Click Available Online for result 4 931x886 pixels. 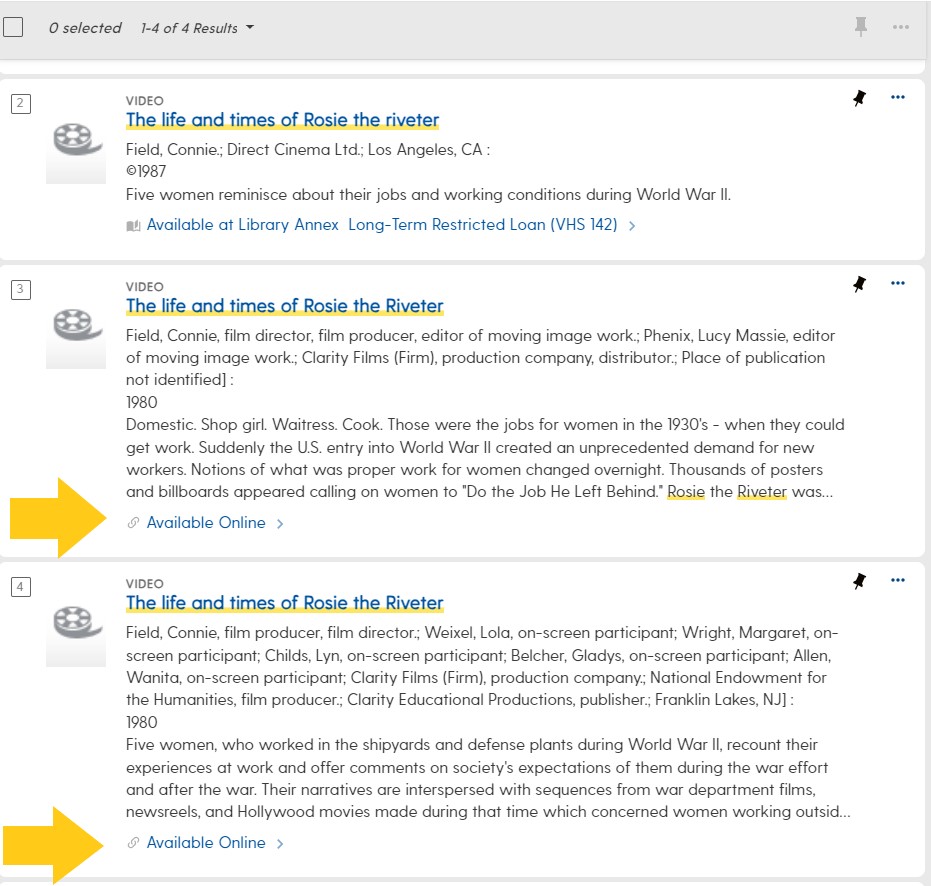point(206,843)
